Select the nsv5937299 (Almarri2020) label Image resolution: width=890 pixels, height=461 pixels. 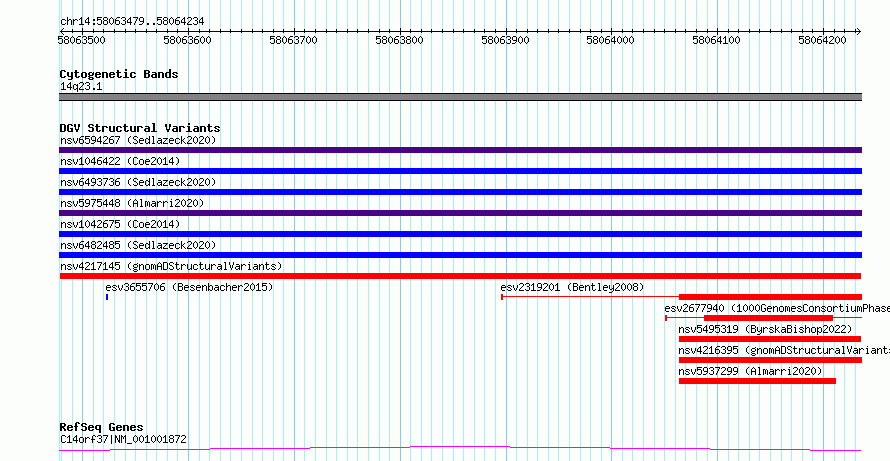click(x=750, y=371)
